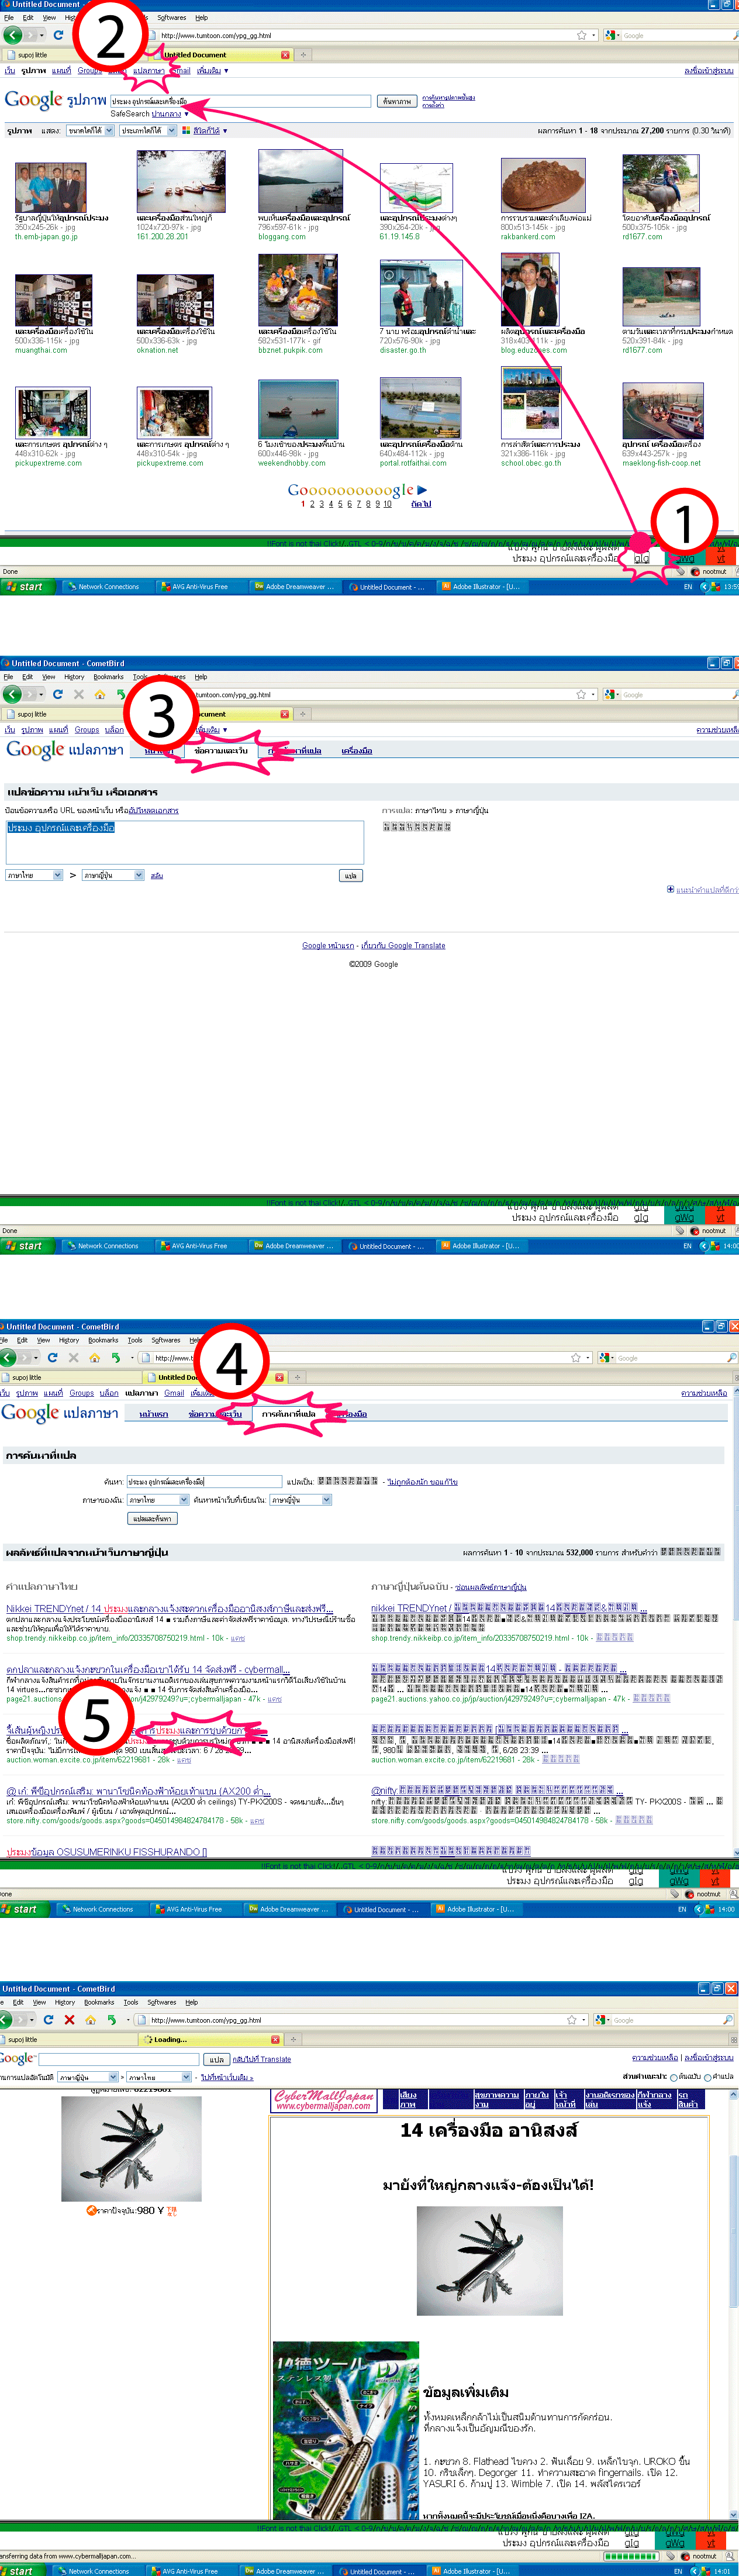Click Gmail link in translated-search window
The width and height of the screenshot is (739, 2576).
coord(174,1393)
